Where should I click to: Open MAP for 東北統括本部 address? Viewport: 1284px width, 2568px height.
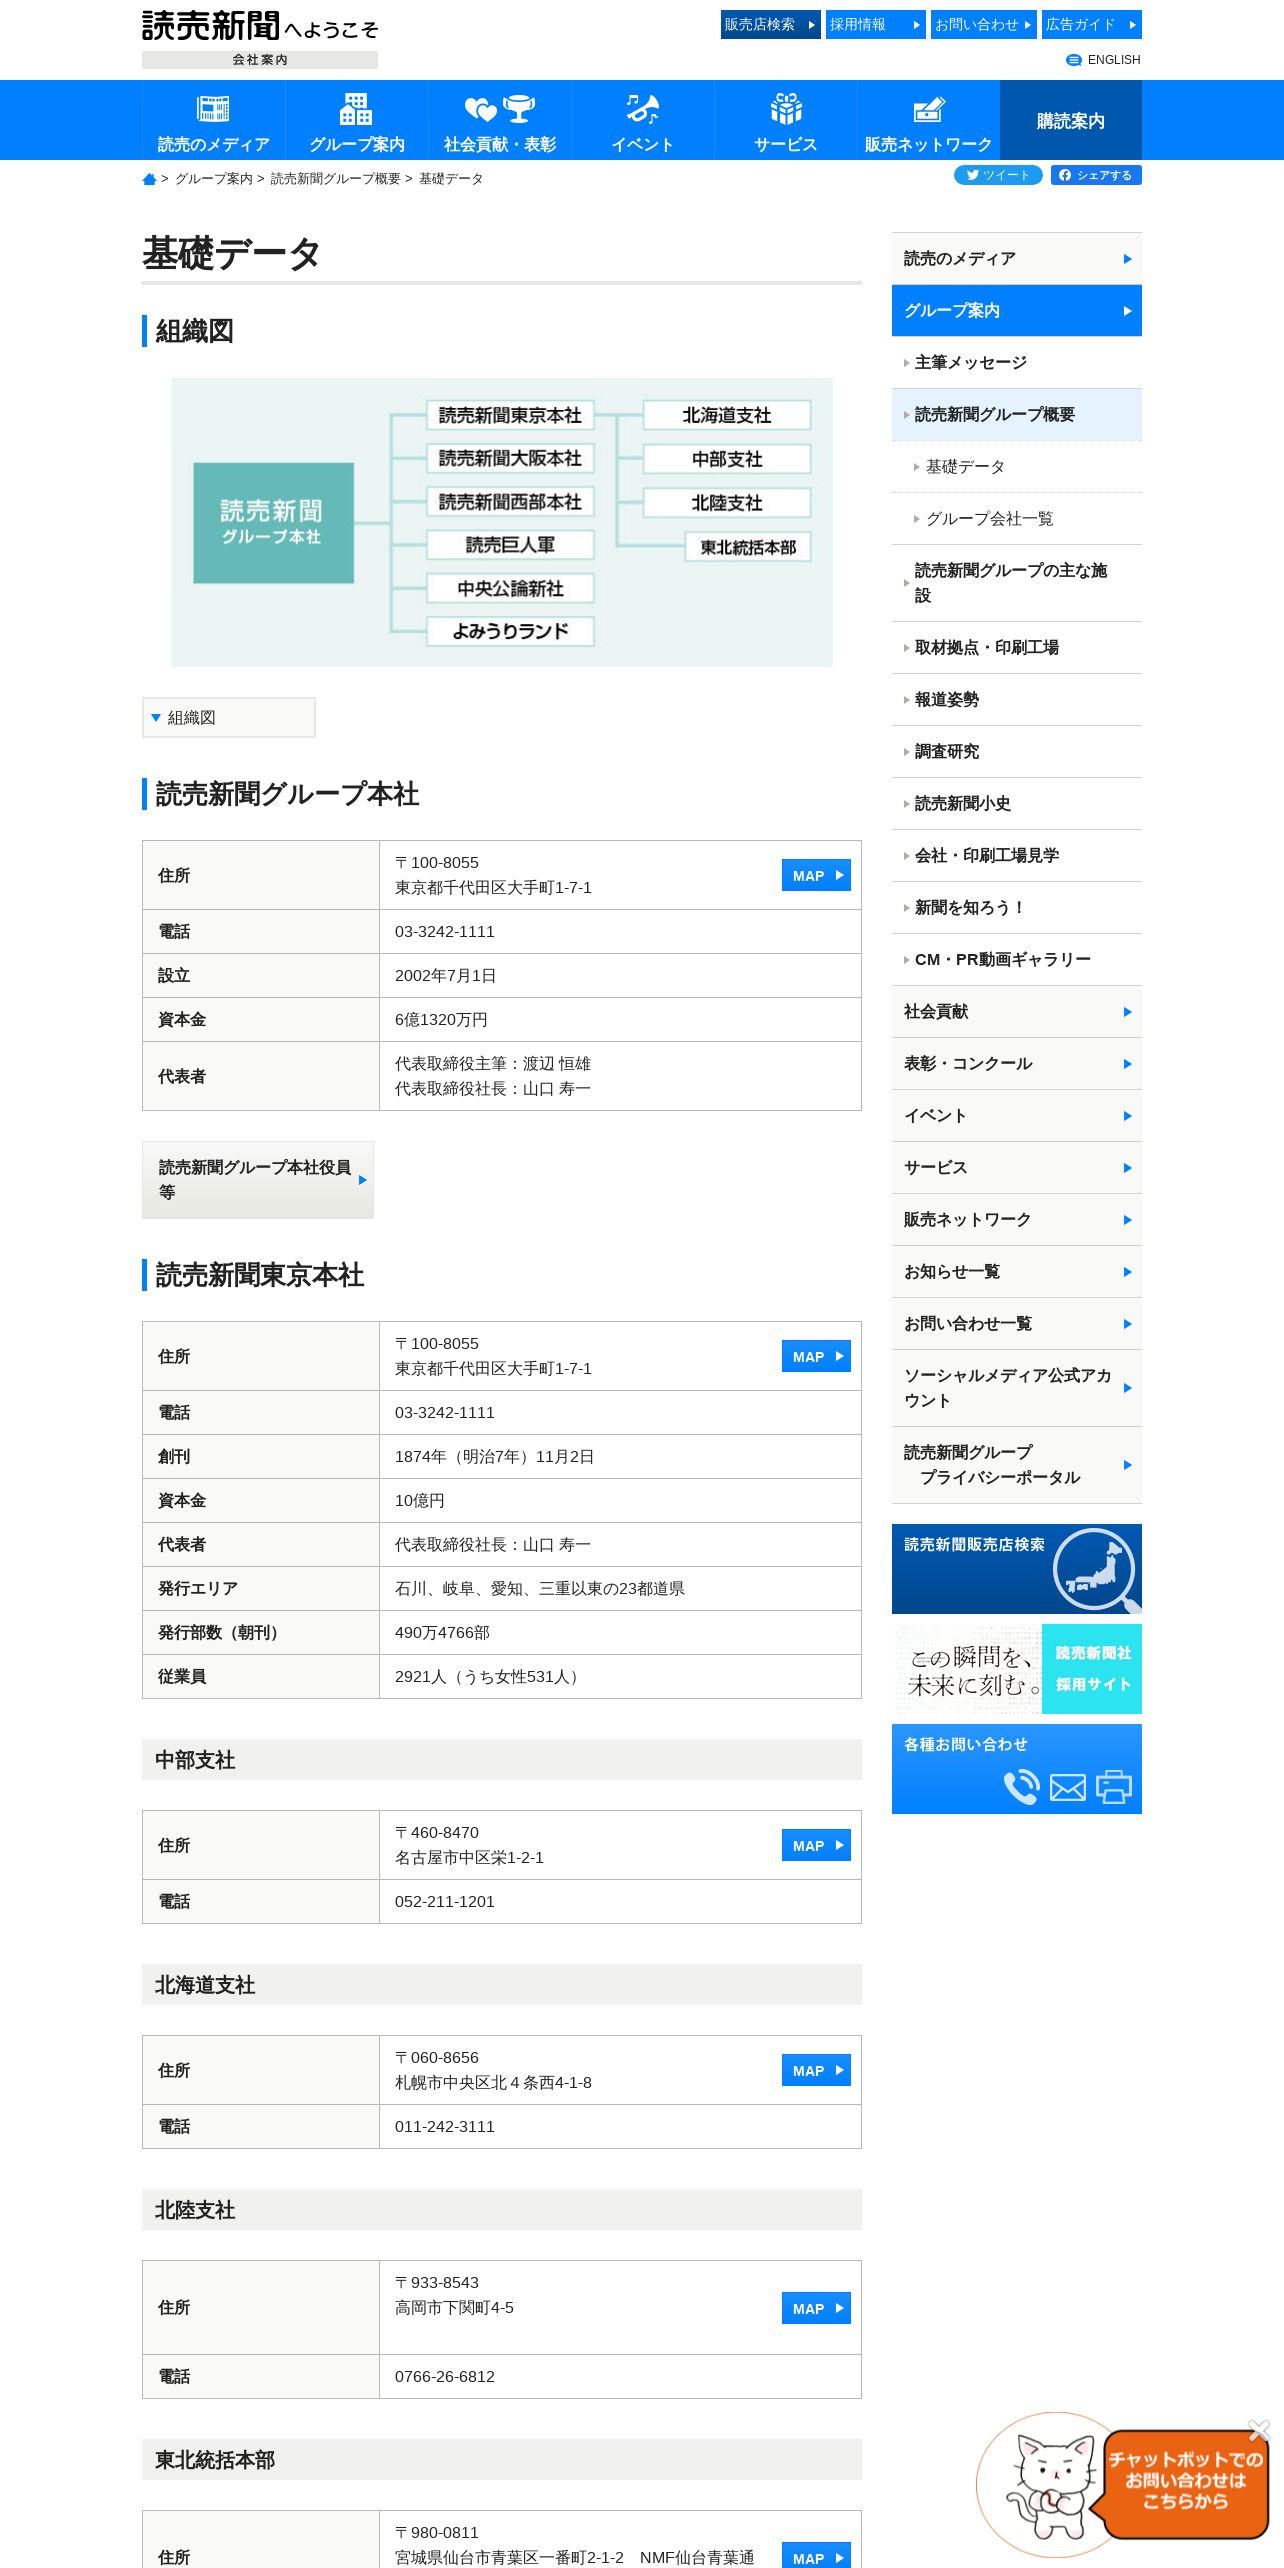click(816, 2556)
